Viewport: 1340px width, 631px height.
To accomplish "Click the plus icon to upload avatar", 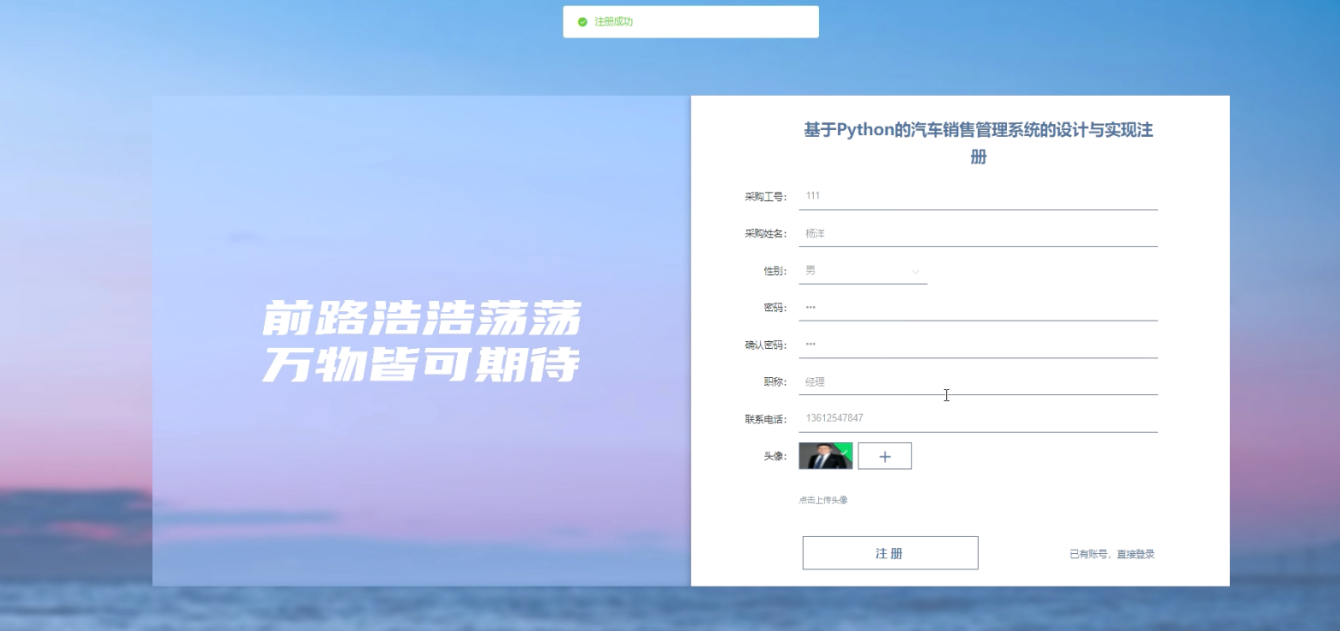I will point(885,456).
